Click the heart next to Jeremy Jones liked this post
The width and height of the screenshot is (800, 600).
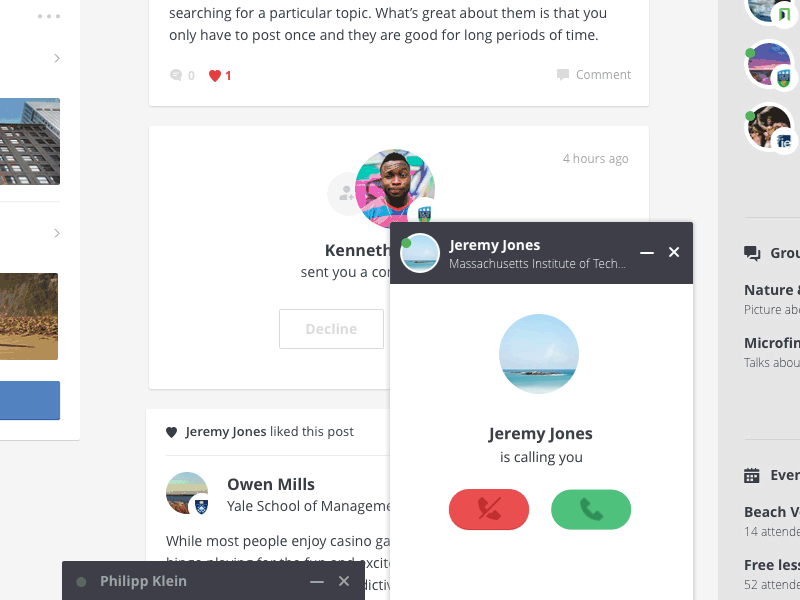170,431
